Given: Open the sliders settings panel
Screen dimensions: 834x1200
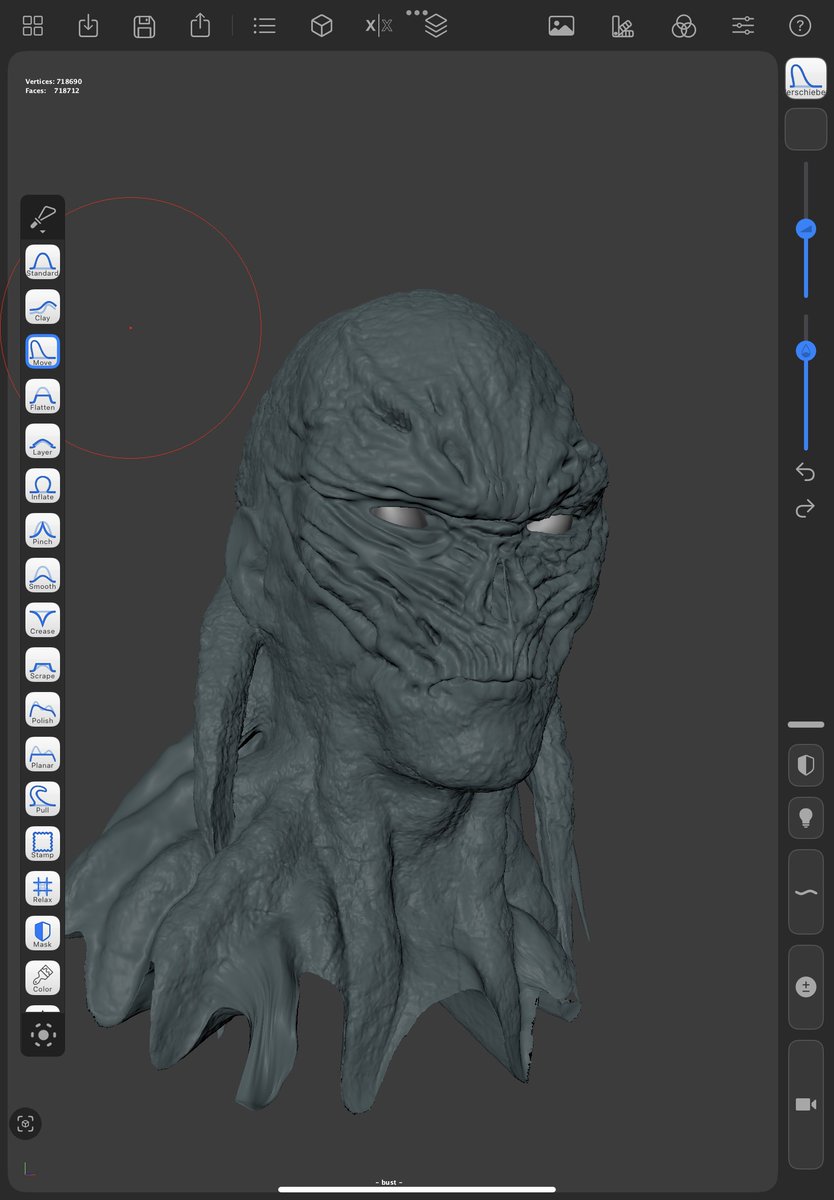Looking at the screenshot, I should tap(743, 26).
